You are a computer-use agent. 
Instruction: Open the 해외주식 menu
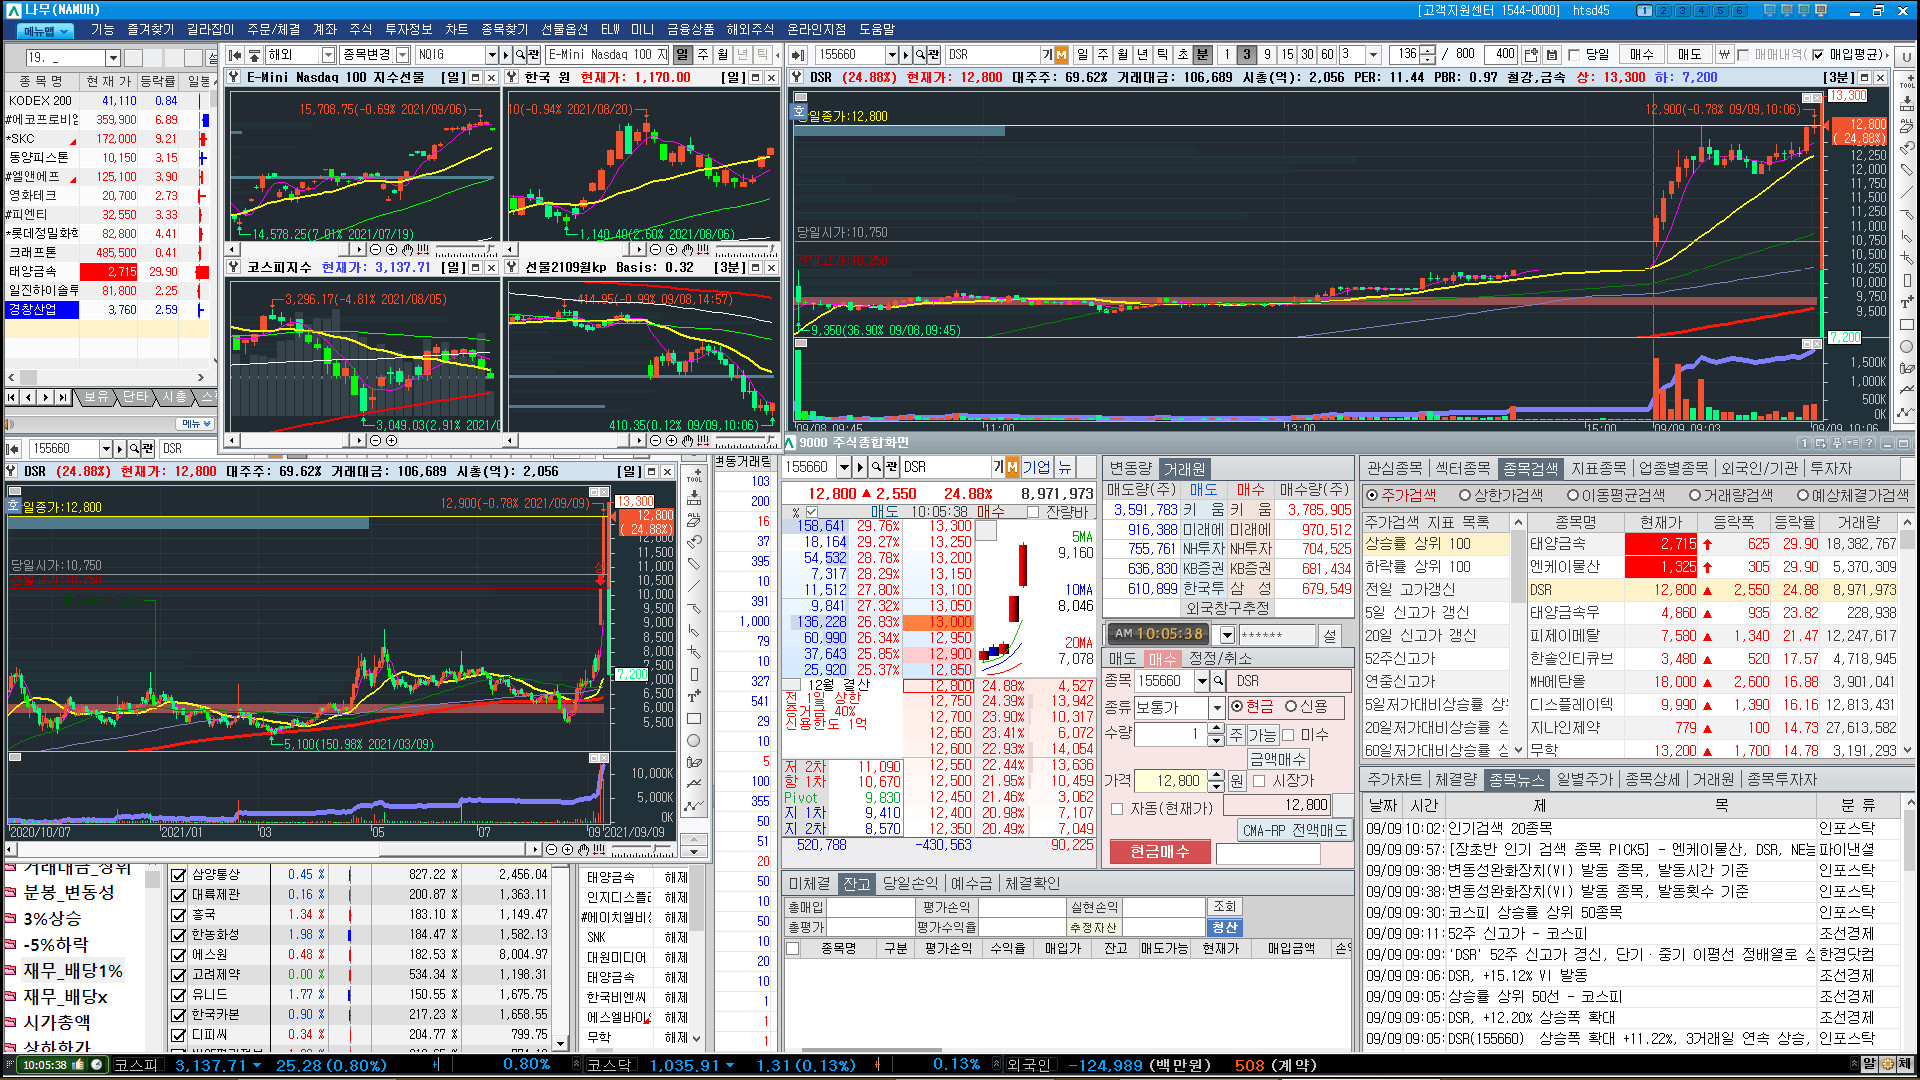pyautogui.click(x=750, y=29)
